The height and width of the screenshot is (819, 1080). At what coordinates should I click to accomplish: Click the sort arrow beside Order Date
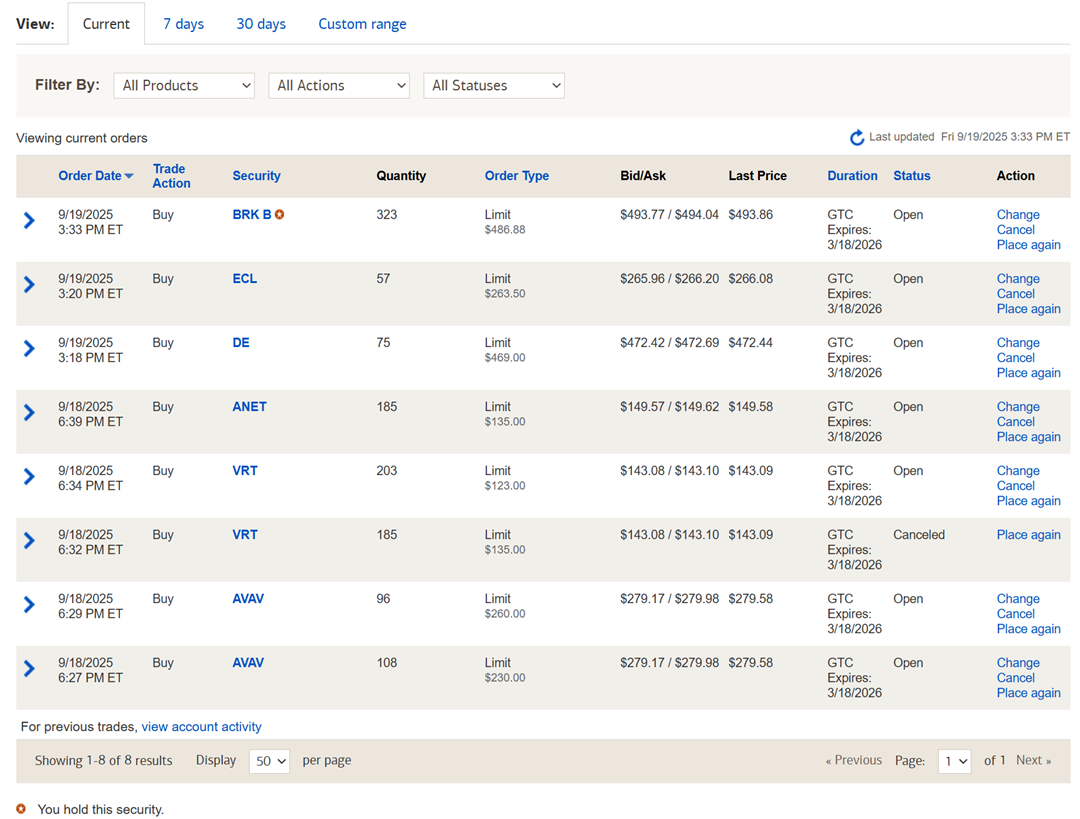point(129,177)
